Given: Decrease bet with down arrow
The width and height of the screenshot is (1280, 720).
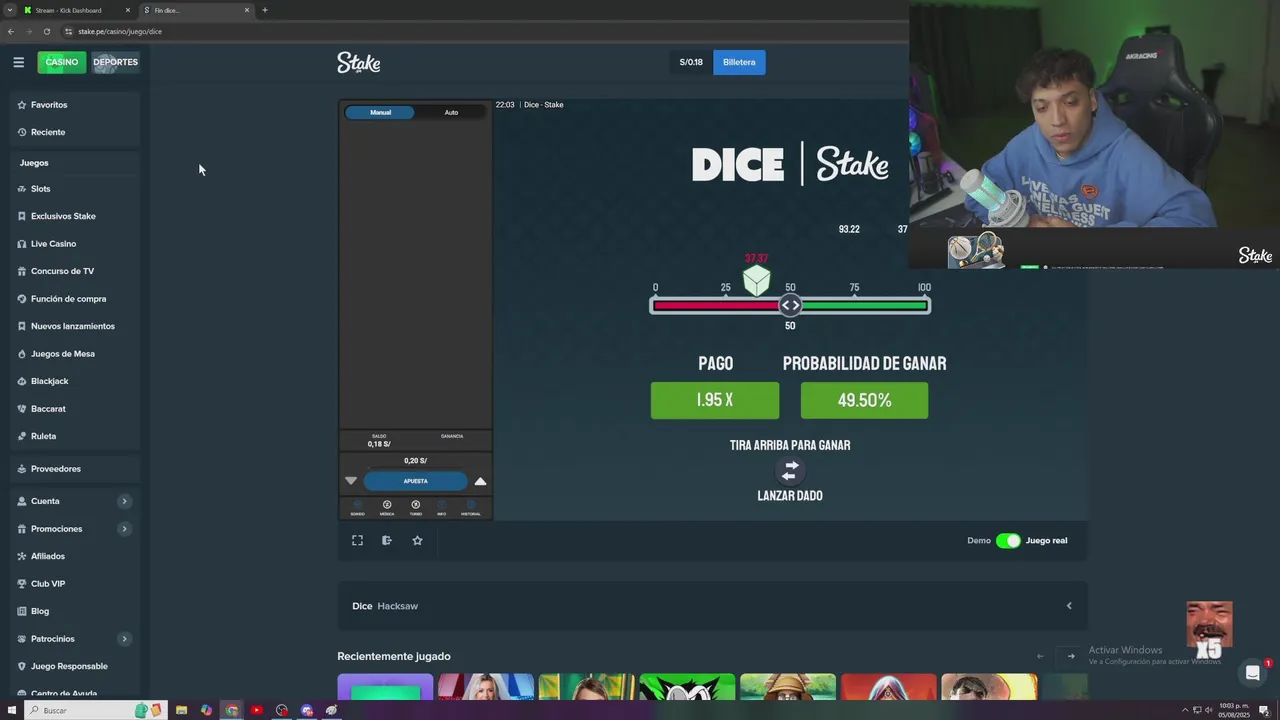Looking at the screenshot, I should tap(351, 481).
